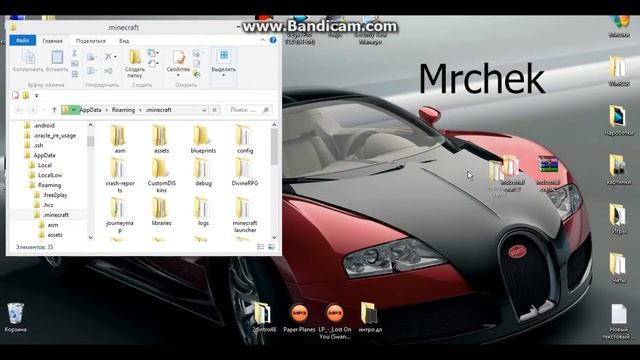Switch to the View (Вид) ribbon tab
The image size is (640, 360).
coord(124,41)
